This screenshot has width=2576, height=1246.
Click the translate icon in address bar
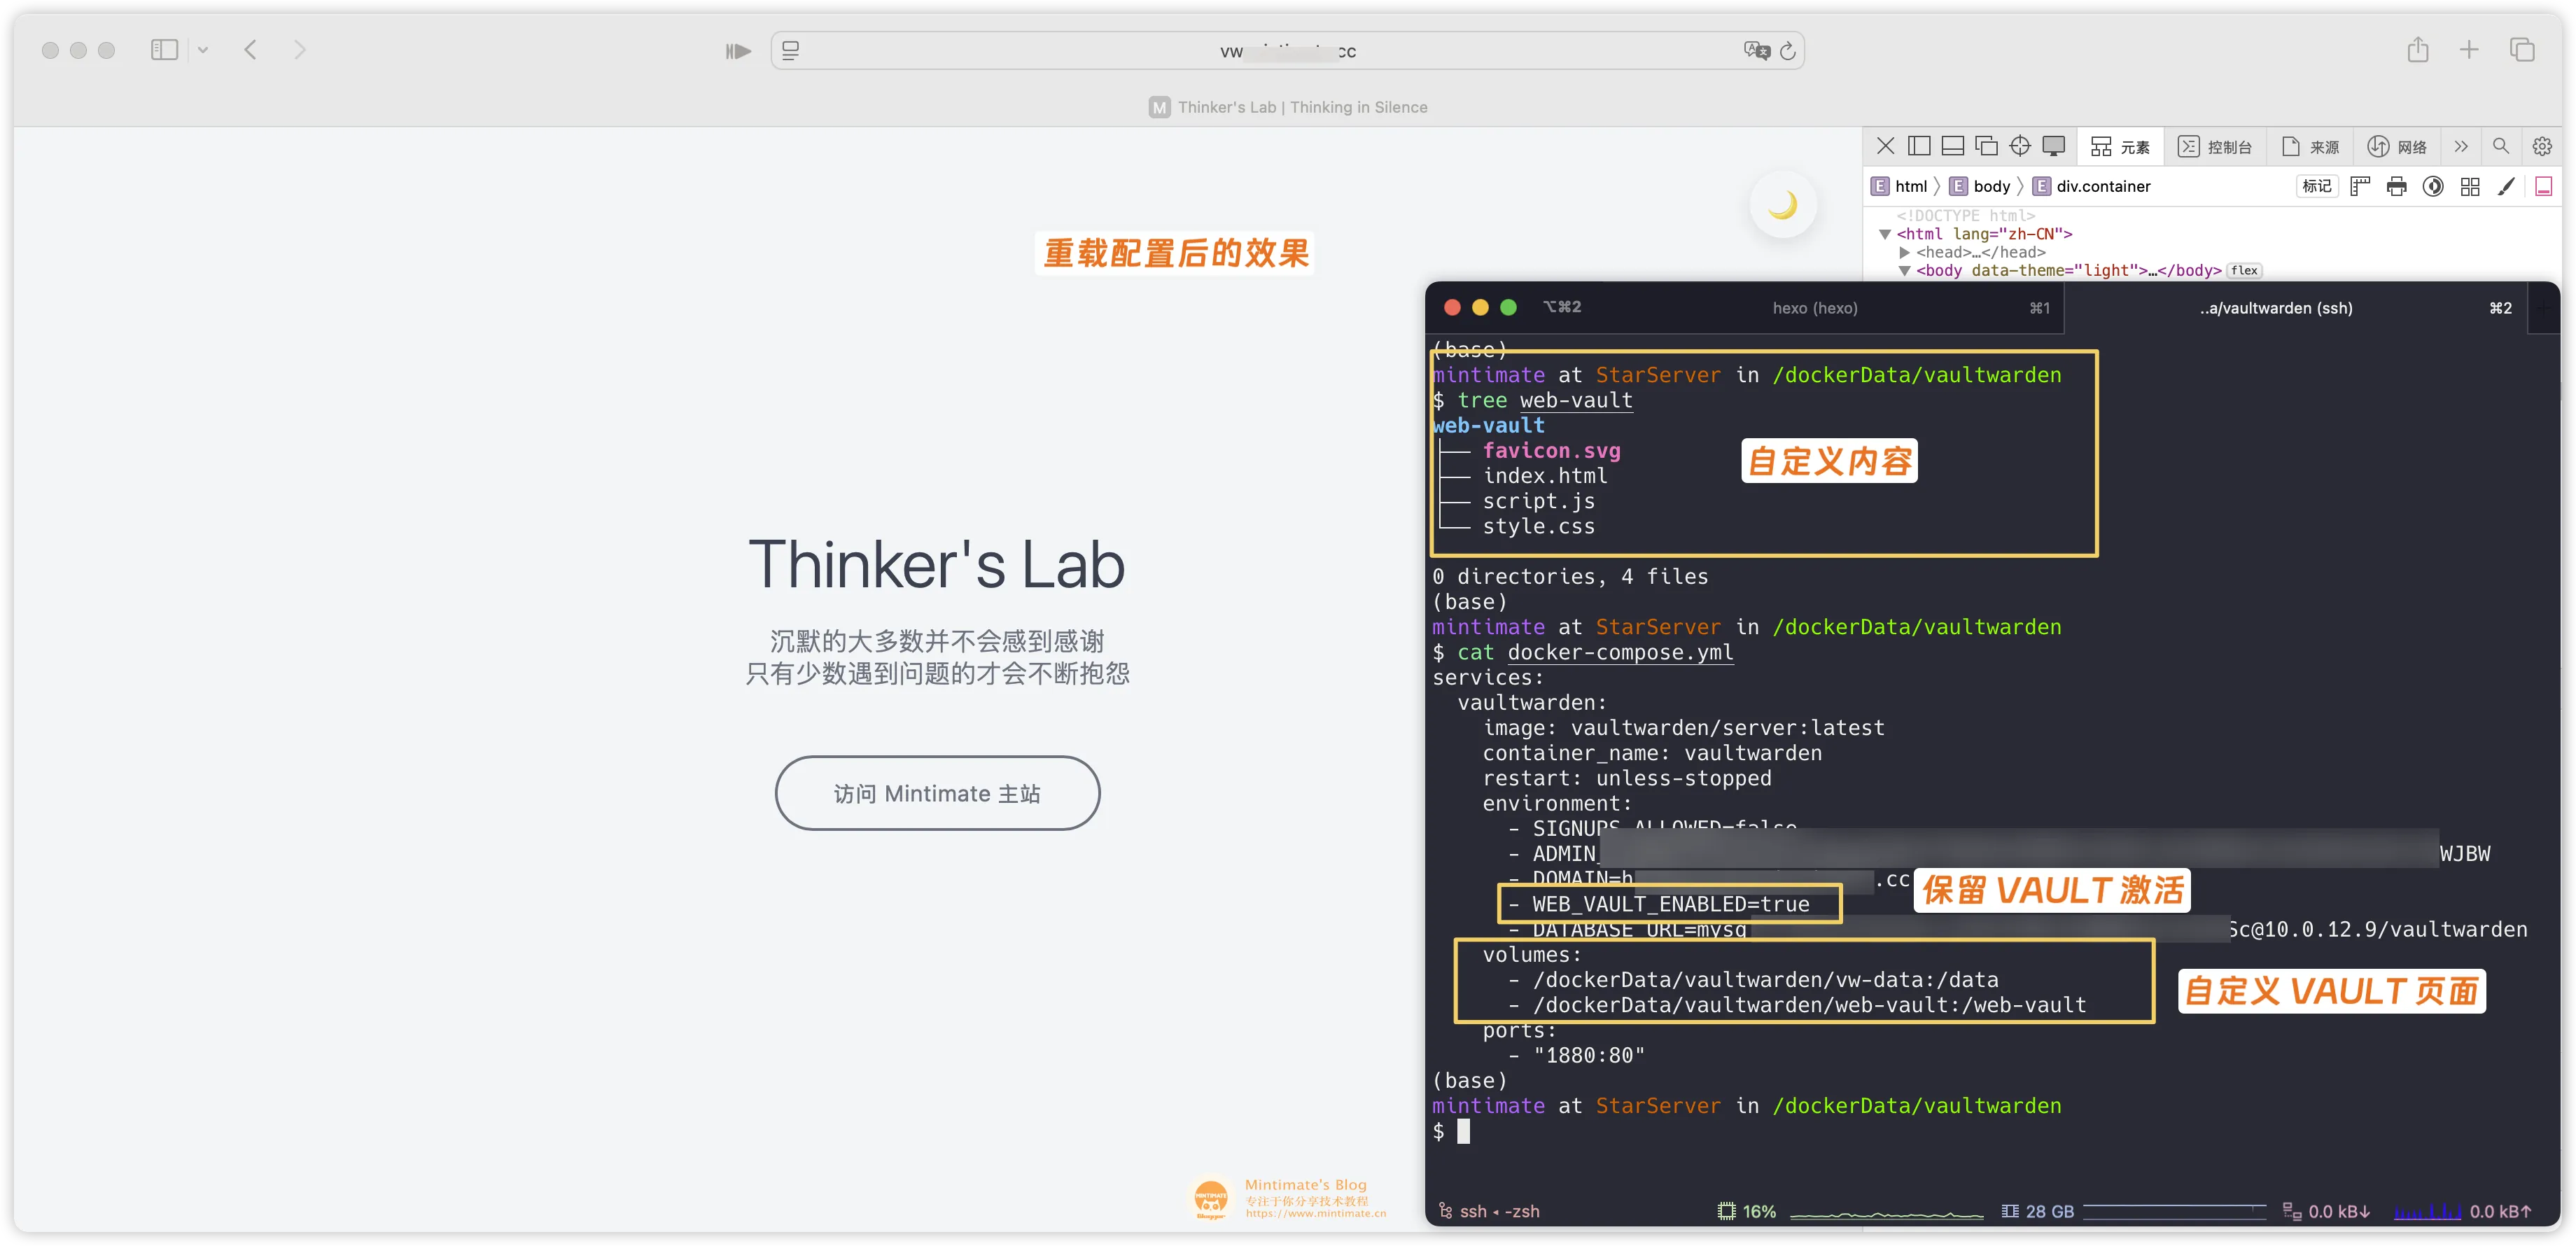(x=1756, y=51)
